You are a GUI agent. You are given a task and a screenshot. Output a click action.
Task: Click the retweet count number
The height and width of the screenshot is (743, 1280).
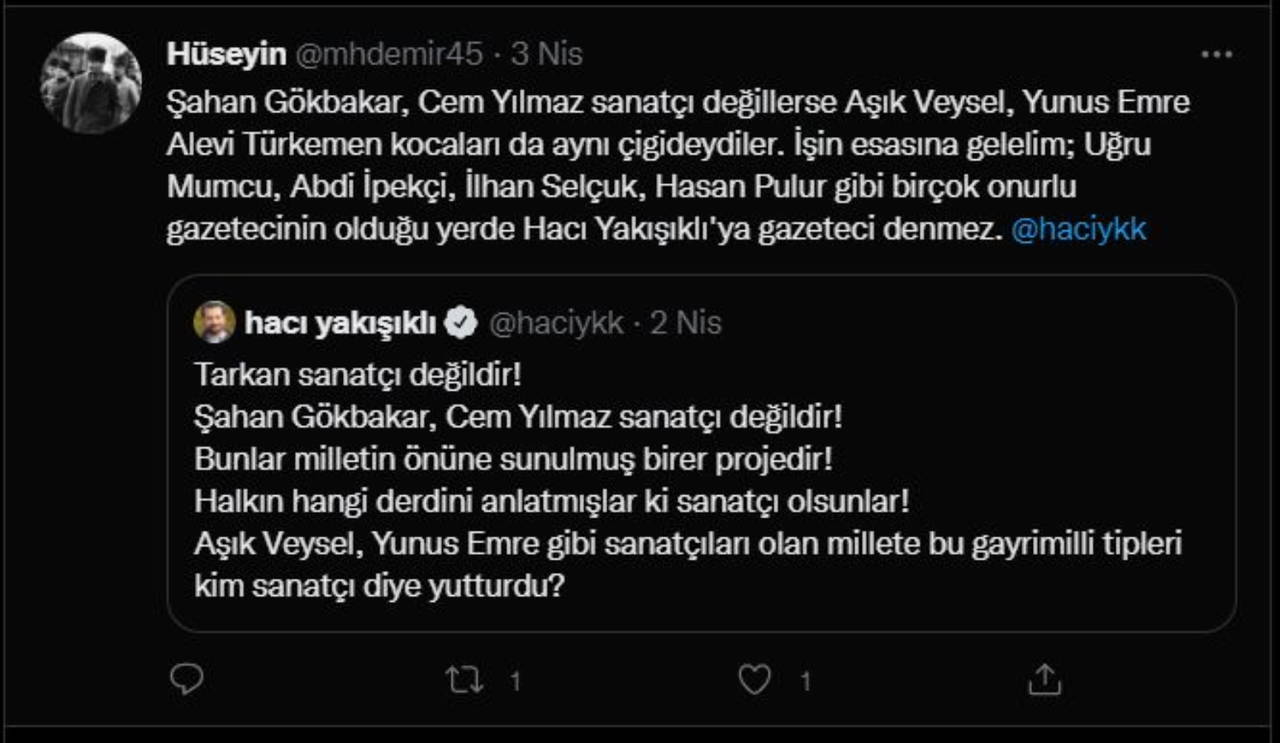pyautogui.click(x=515, y=682)
